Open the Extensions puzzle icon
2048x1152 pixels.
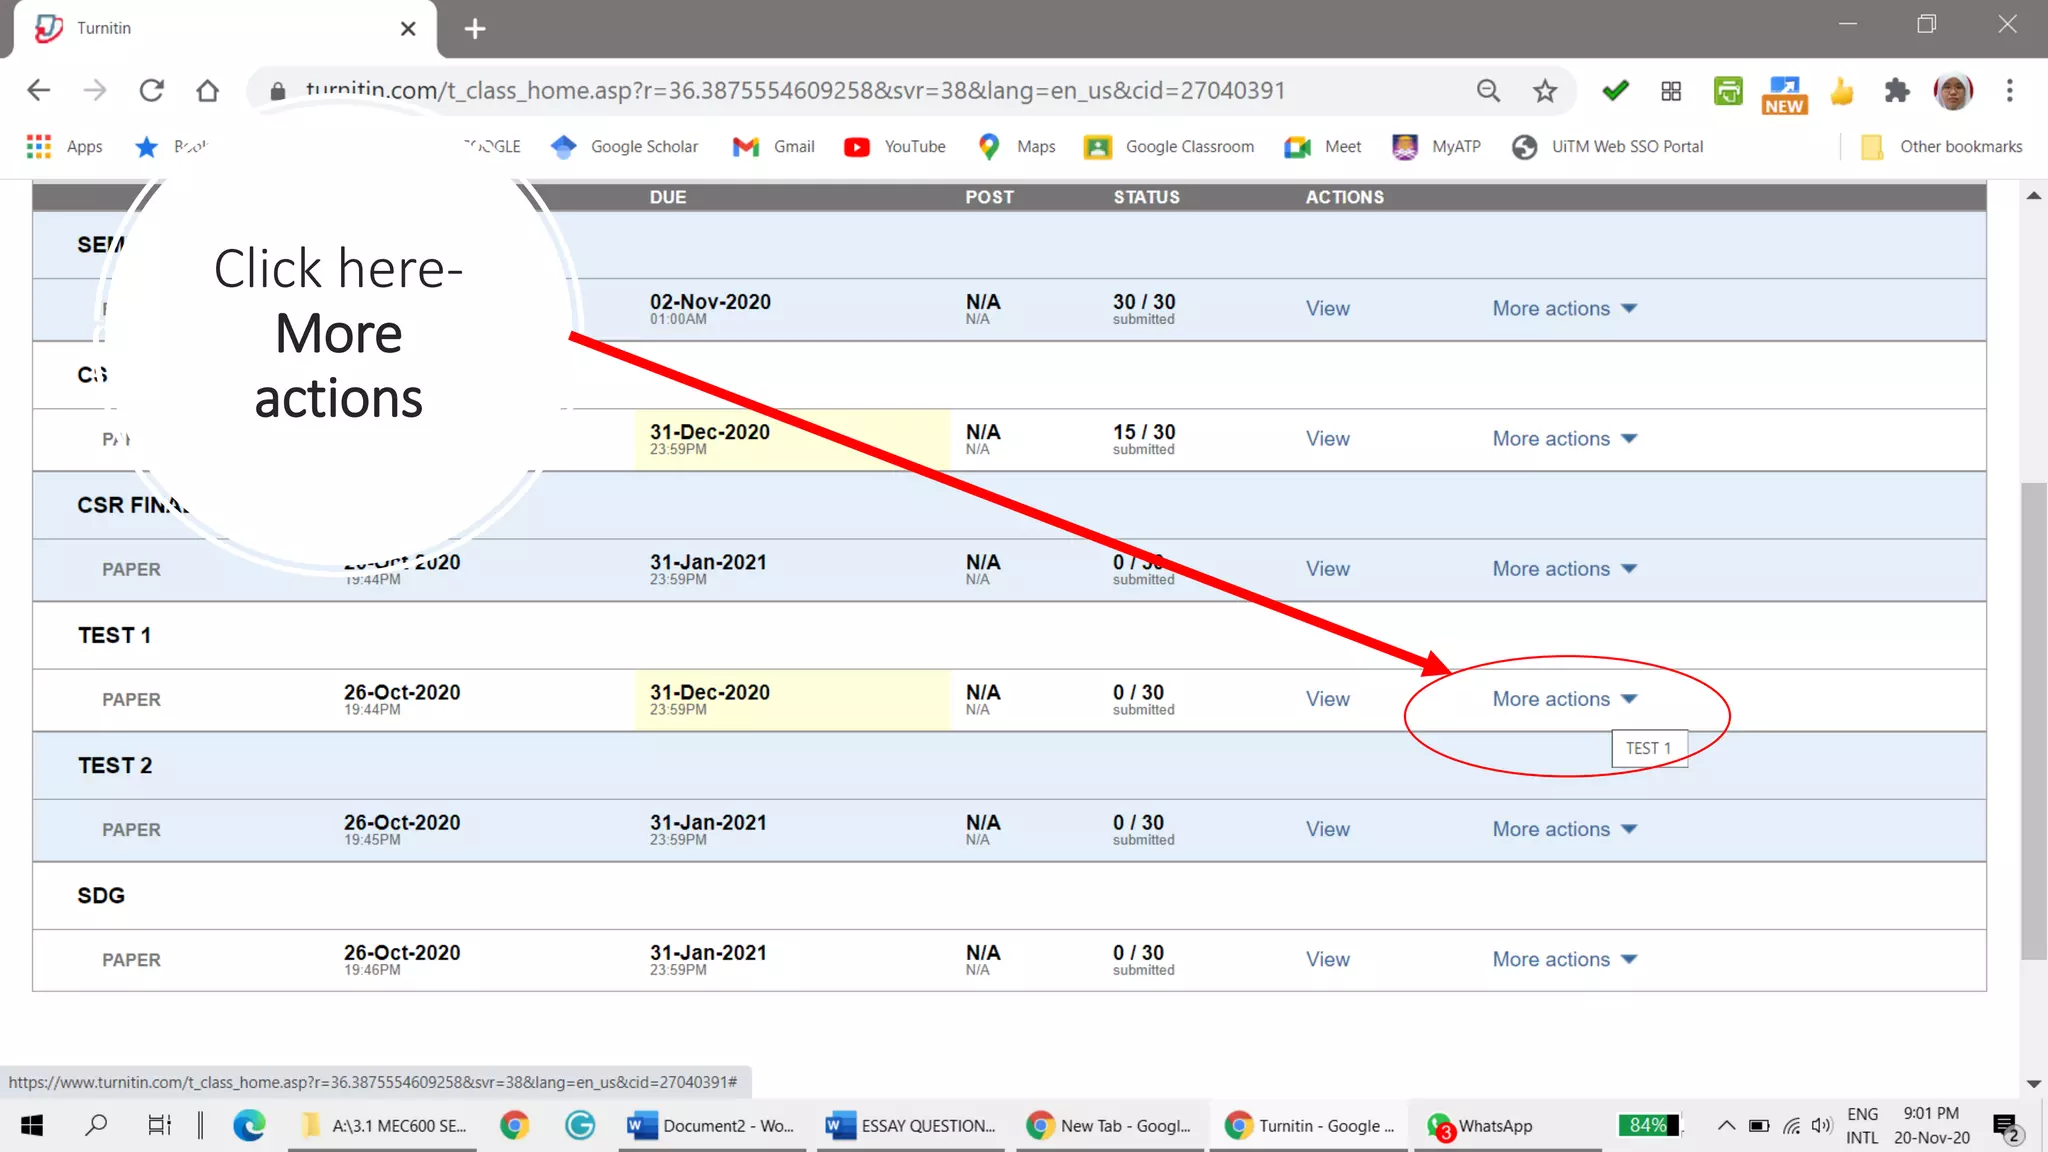1896,91
